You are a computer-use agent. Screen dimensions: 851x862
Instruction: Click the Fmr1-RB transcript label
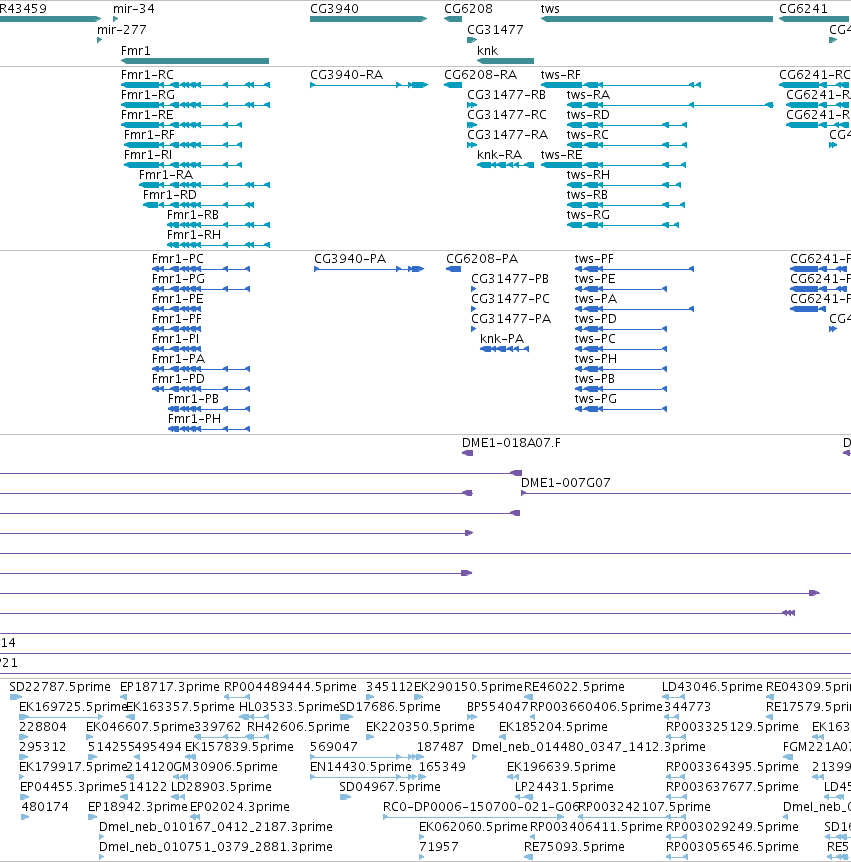pyautogui.click(x=193, y=215)
